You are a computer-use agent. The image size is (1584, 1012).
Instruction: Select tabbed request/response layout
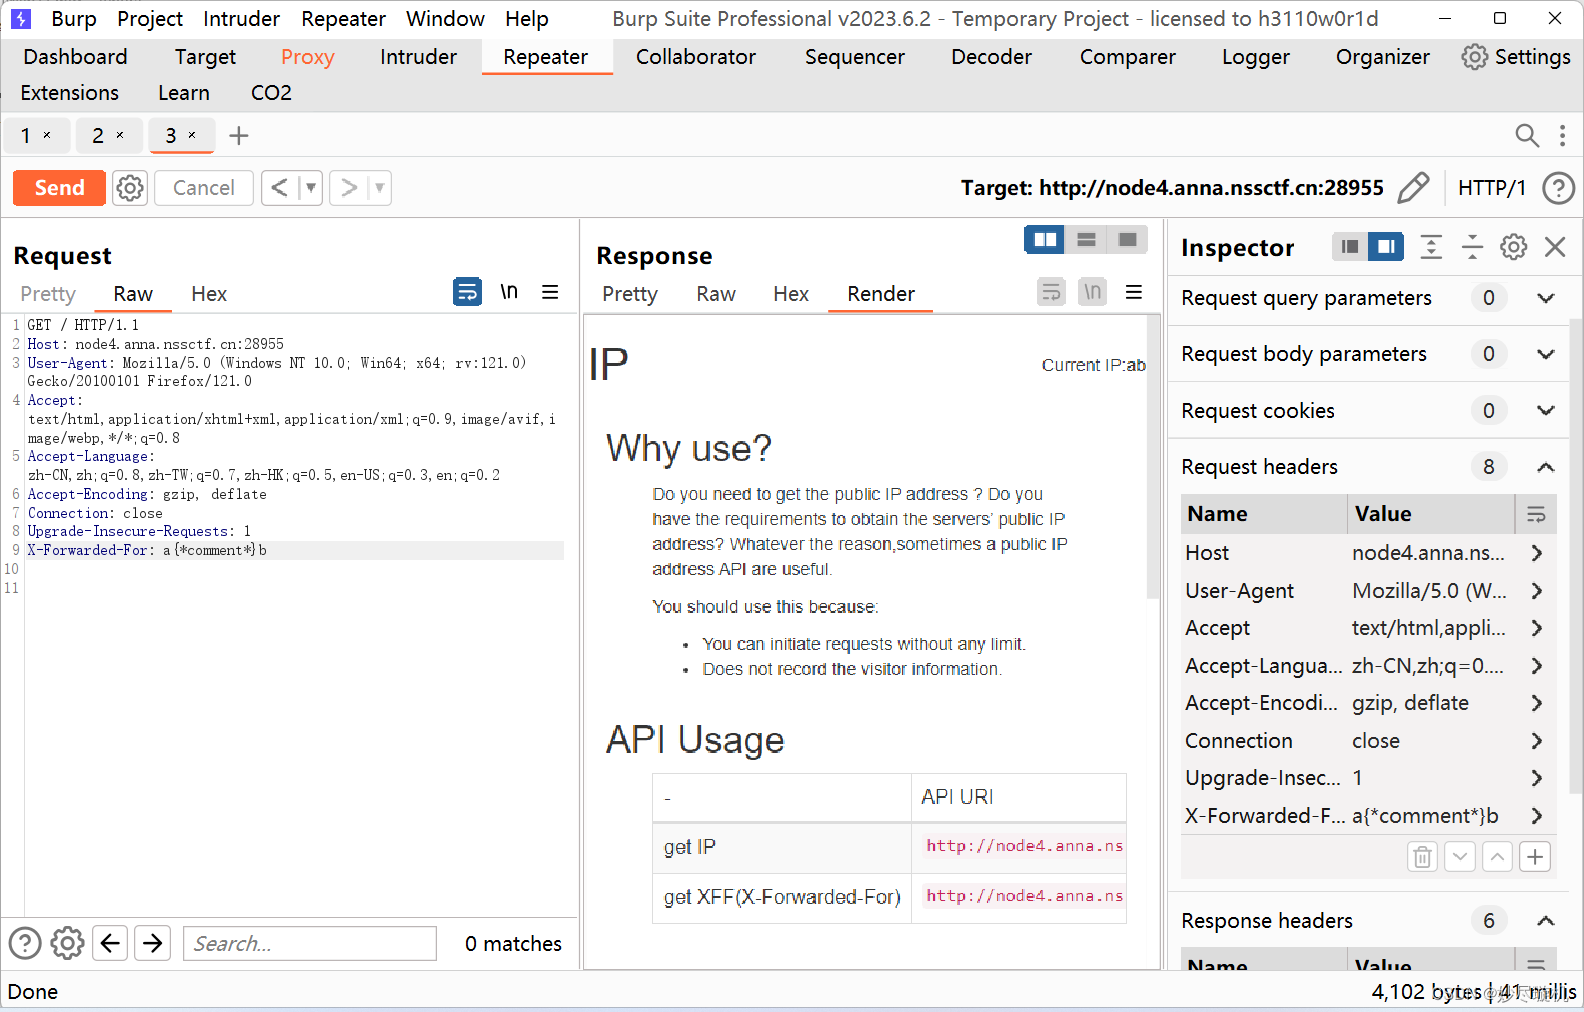pyautogui.click(x=1127, y=240)
